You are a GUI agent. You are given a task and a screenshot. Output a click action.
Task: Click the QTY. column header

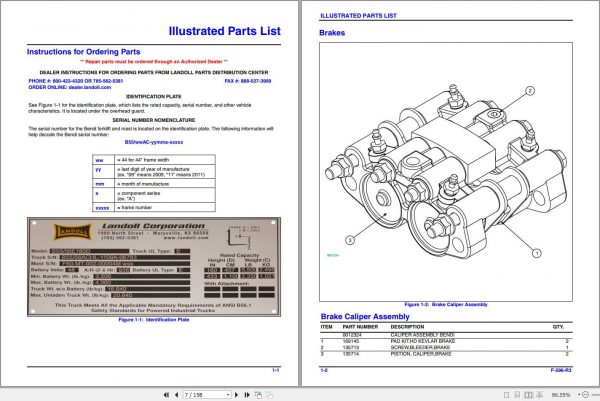click(558, 327)
